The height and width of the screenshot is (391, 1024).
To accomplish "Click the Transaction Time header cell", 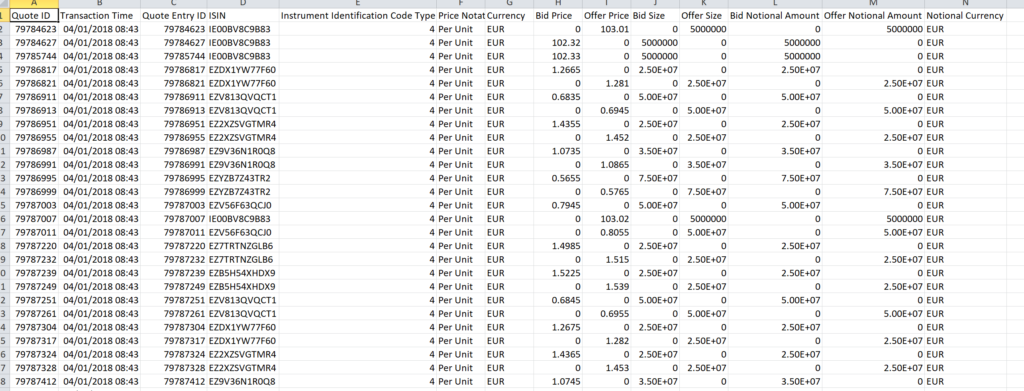I will coord(99,16).
